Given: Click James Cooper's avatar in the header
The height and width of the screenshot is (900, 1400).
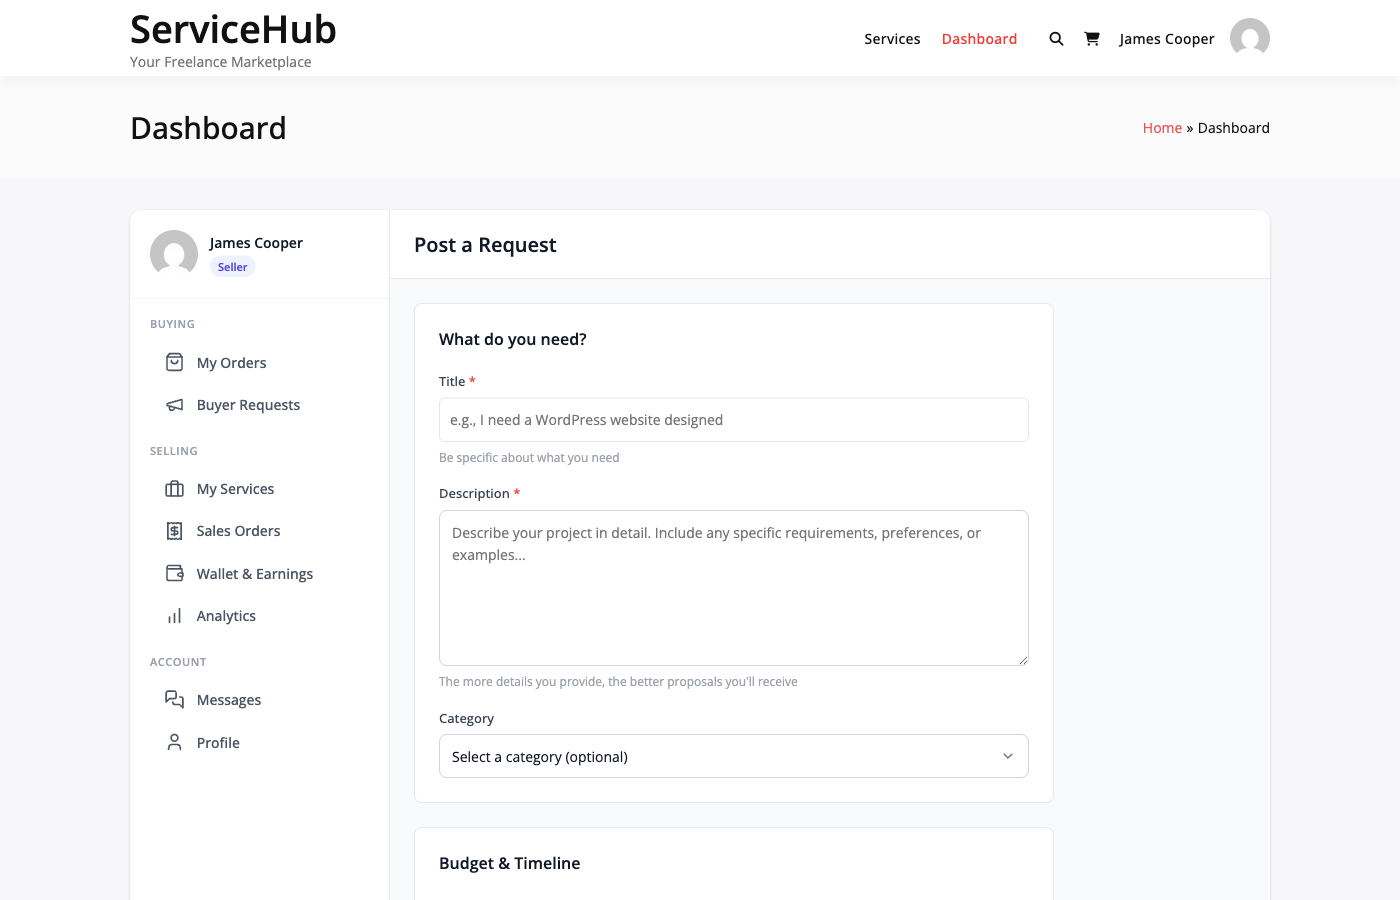Looking at the screenshot, I should click(x=1249, y=38).
